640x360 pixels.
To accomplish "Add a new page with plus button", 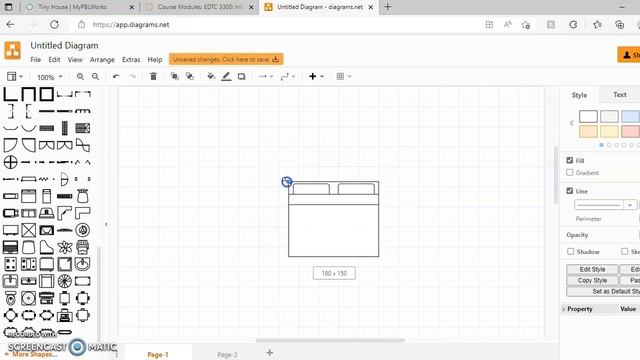I will click(x=269, y=353).
